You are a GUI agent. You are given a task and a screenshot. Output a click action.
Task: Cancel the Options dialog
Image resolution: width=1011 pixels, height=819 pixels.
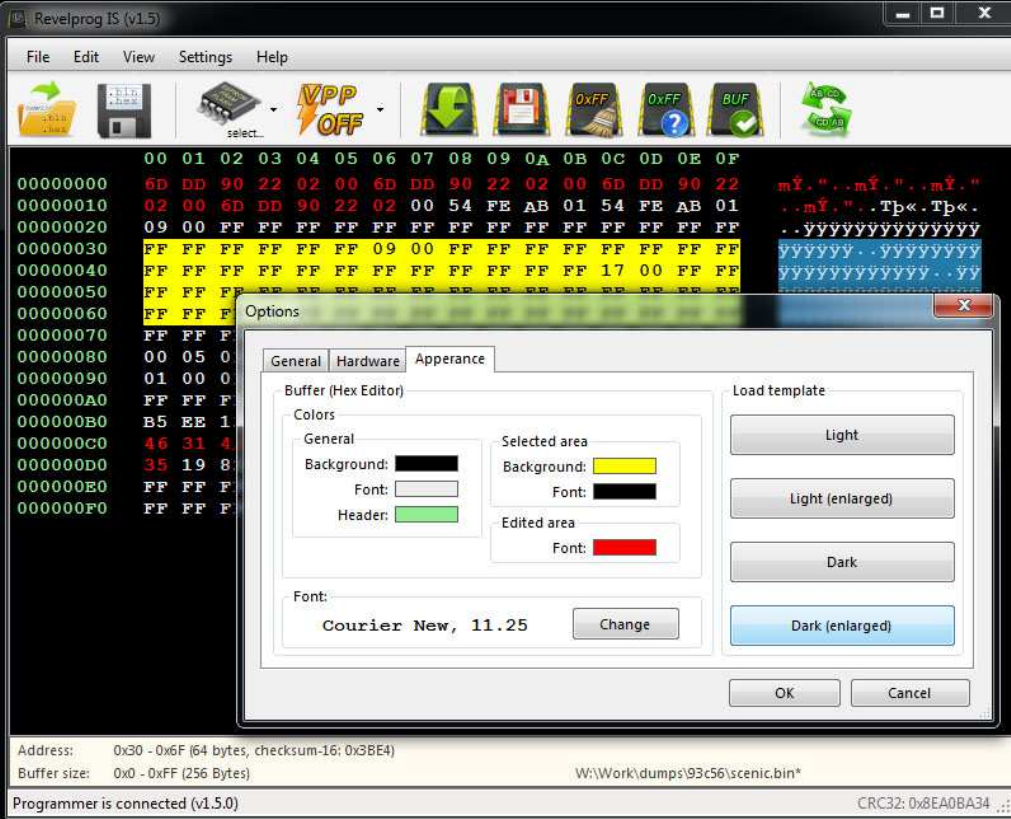tap(910, 693)
